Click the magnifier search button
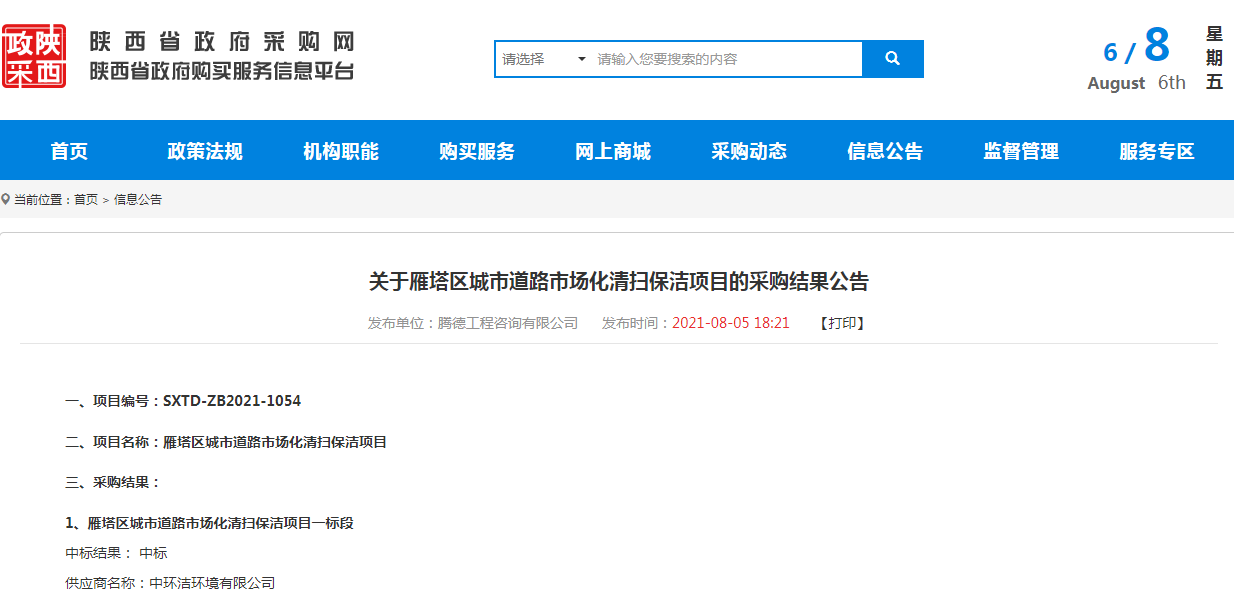This screenshot has width=1234, height=598. (x=892, y=59)
